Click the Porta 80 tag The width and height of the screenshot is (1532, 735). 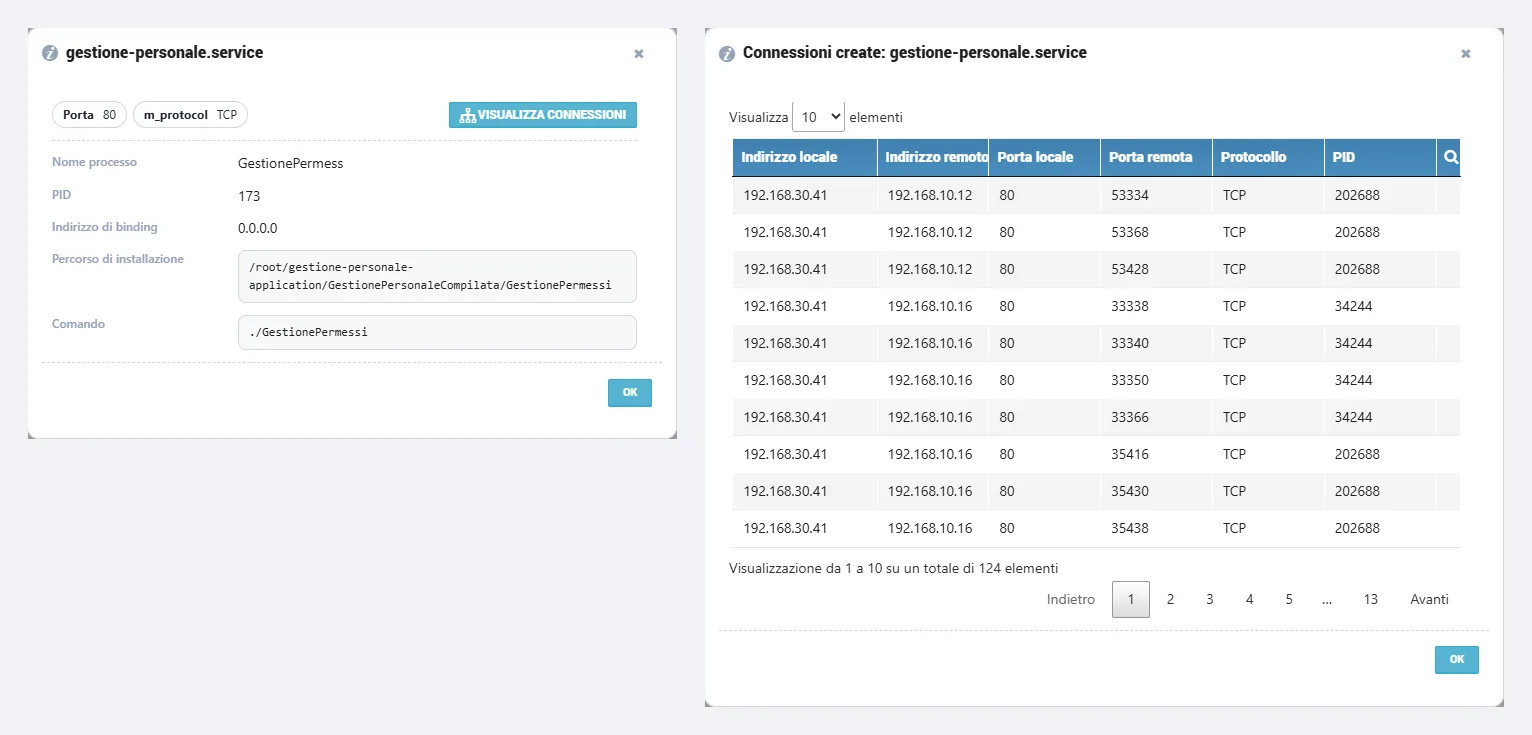tap(89, 115)
